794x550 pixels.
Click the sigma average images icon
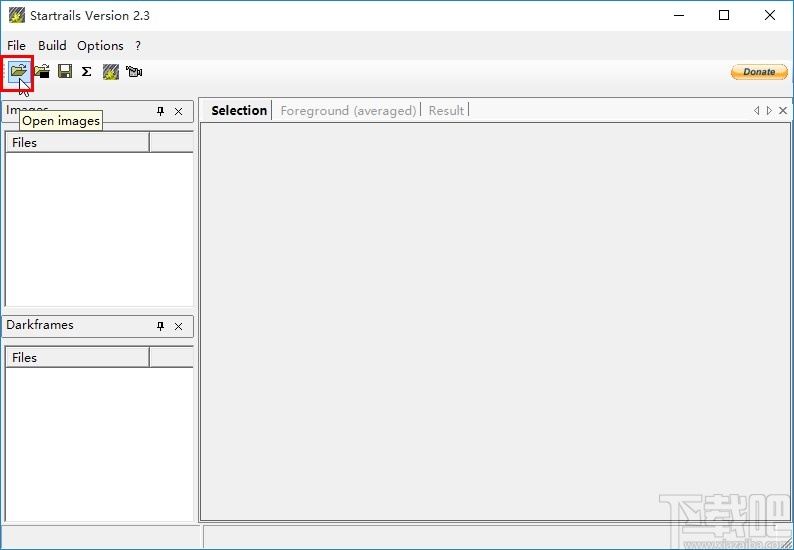(87, 71)
